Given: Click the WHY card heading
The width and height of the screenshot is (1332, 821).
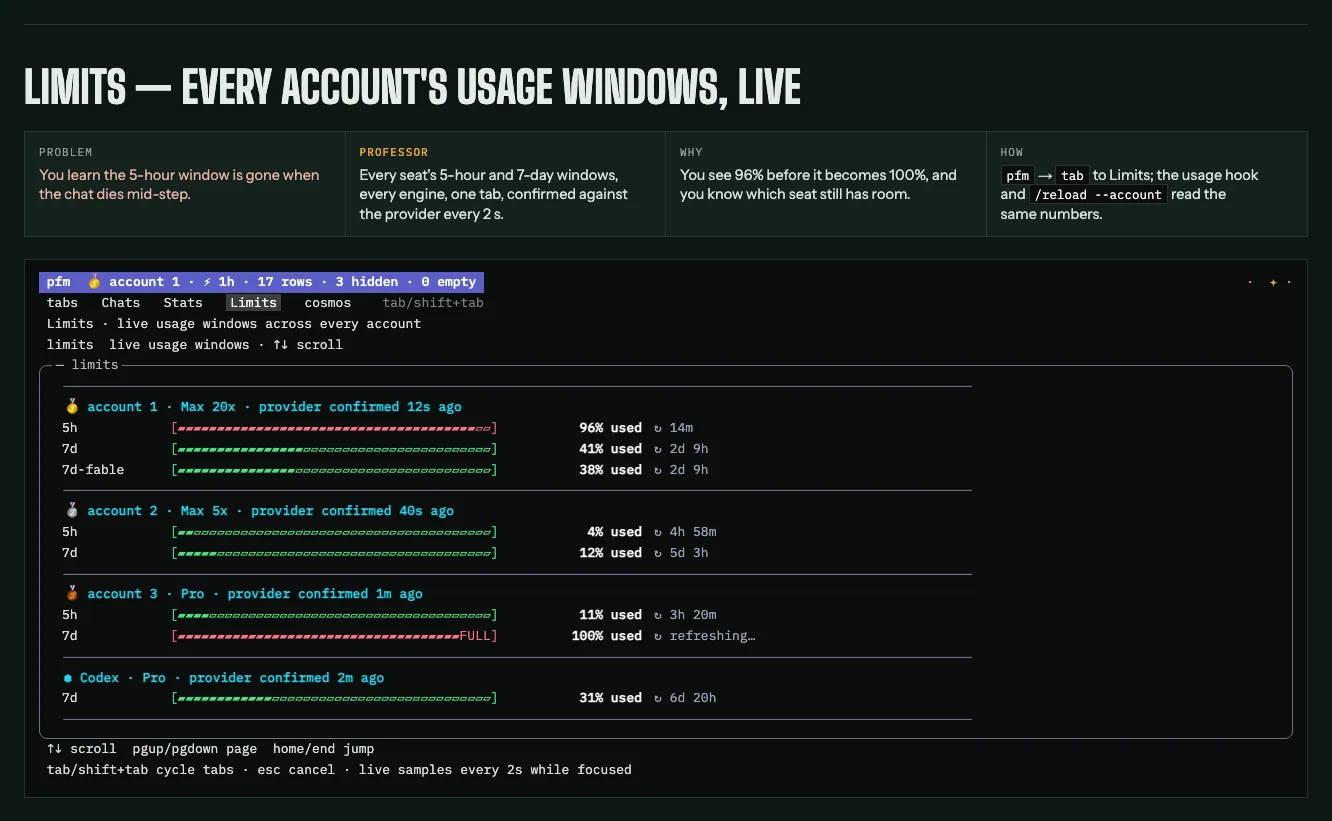Looking at the screenshot, I should coord(691,153).
